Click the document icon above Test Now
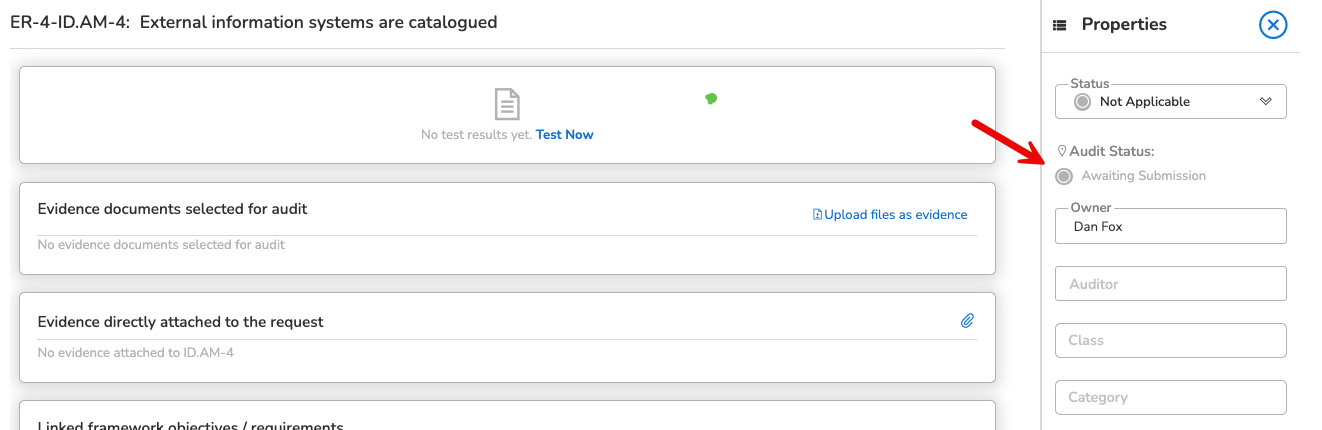Viewport: 1322px width, 430px height. coord(507,104)
